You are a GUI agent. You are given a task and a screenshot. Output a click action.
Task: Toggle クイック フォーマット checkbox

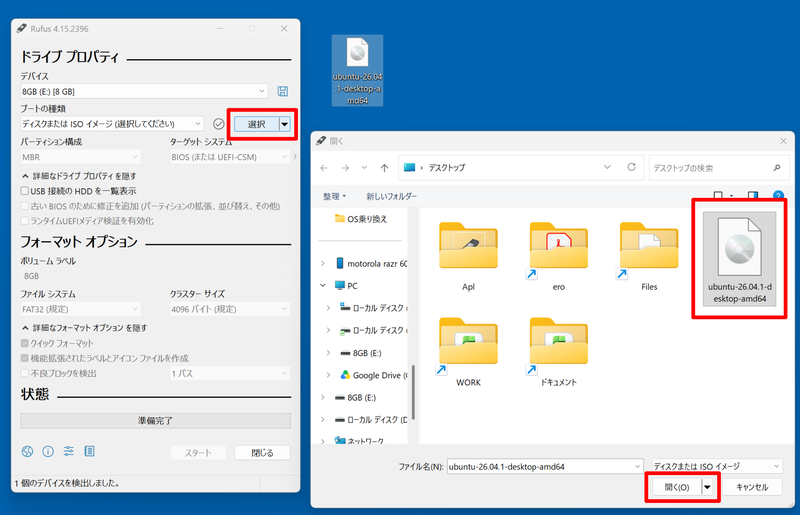[x=24, y=343]
